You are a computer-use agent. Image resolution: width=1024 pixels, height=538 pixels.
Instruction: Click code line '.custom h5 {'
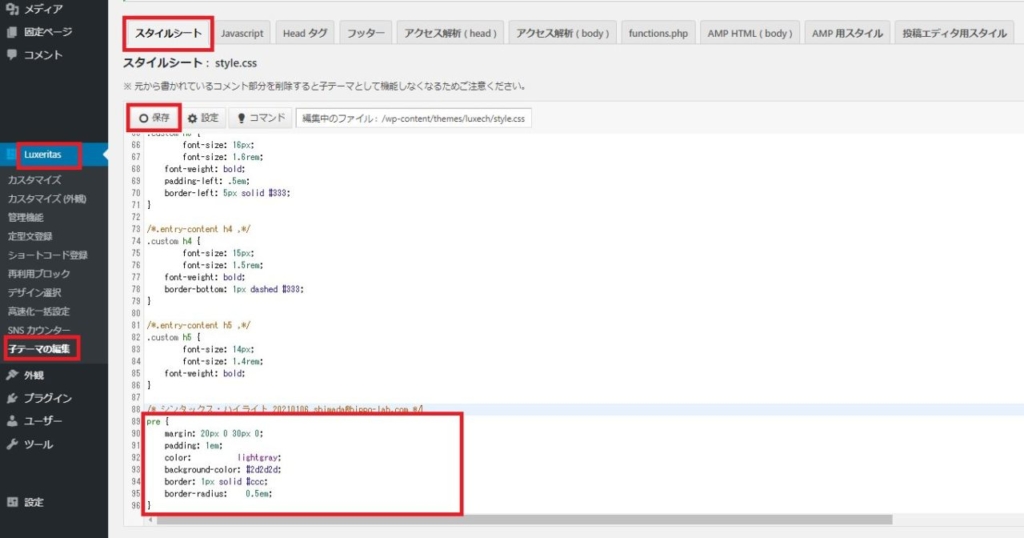click(x=174, y=338)
